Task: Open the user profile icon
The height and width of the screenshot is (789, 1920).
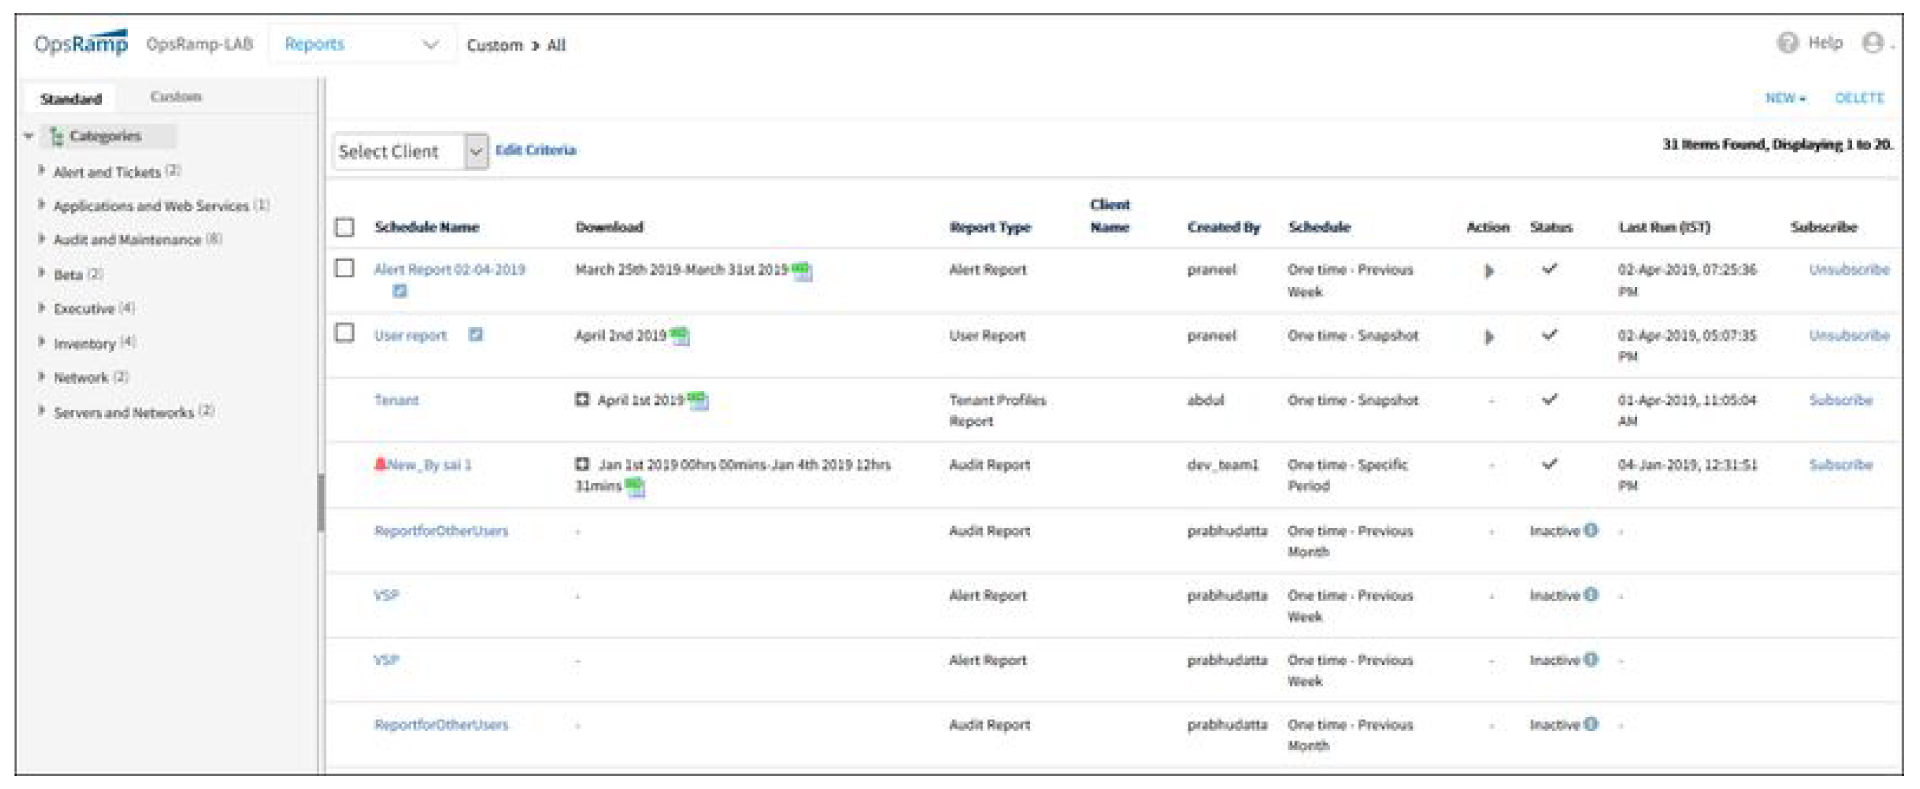Action: (1873, 43)
